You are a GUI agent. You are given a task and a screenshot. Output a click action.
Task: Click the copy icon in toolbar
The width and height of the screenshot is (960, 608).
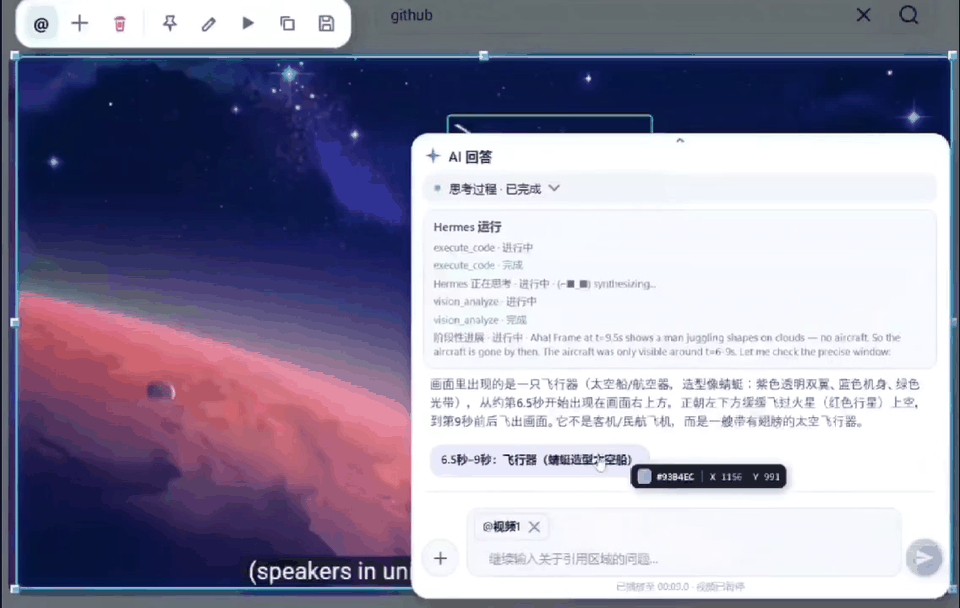click(x=287, y=24)
